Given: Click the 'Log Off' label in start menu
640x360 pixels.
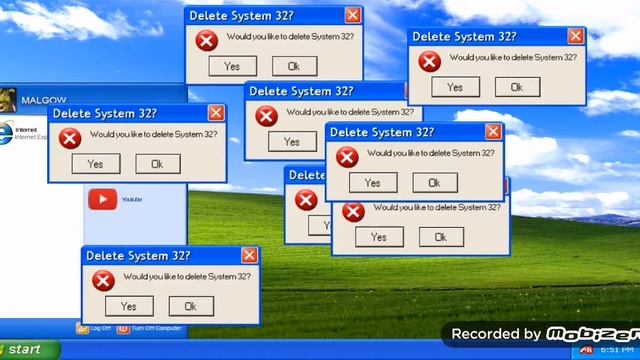Looking at the screenshot, I should coord(100,328).
